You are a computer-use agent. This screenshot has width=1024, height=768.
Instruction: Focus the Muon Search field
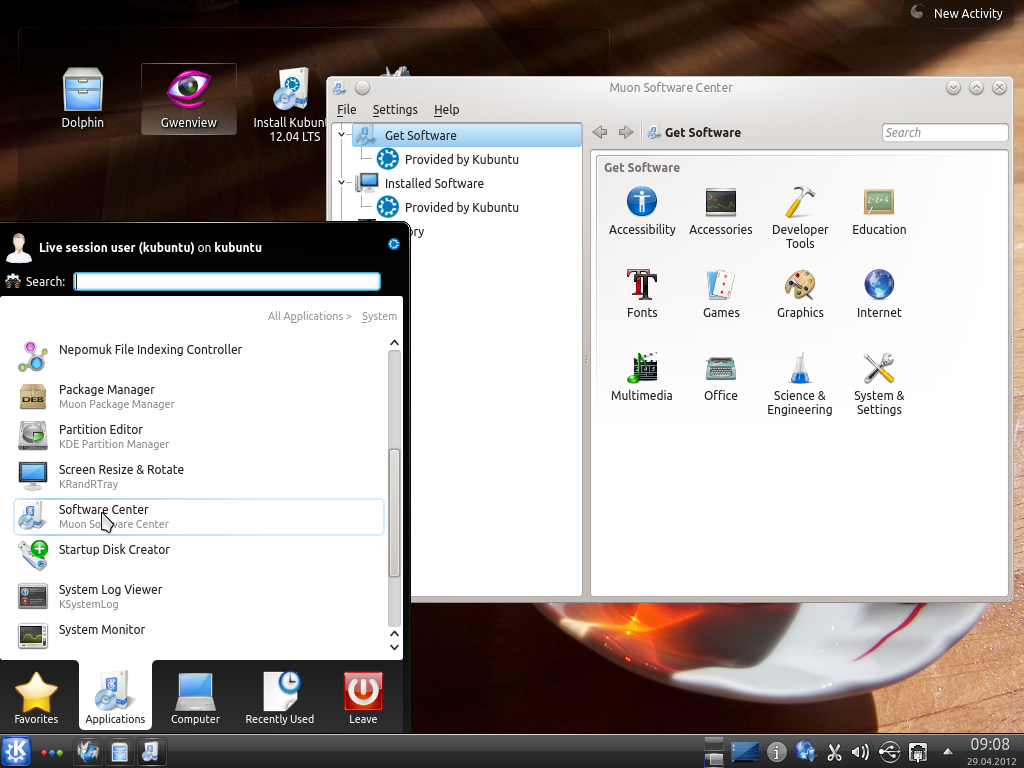pos(944,133)
